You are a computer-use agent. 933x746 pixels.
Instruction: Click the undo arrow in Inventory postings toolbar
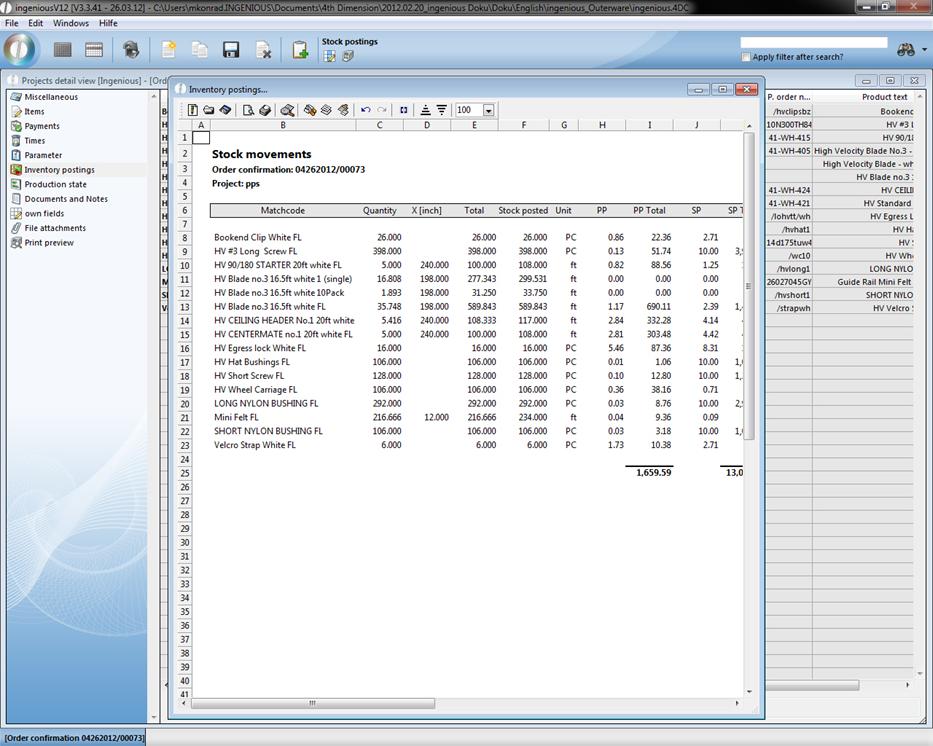click(x=365, y=110)
